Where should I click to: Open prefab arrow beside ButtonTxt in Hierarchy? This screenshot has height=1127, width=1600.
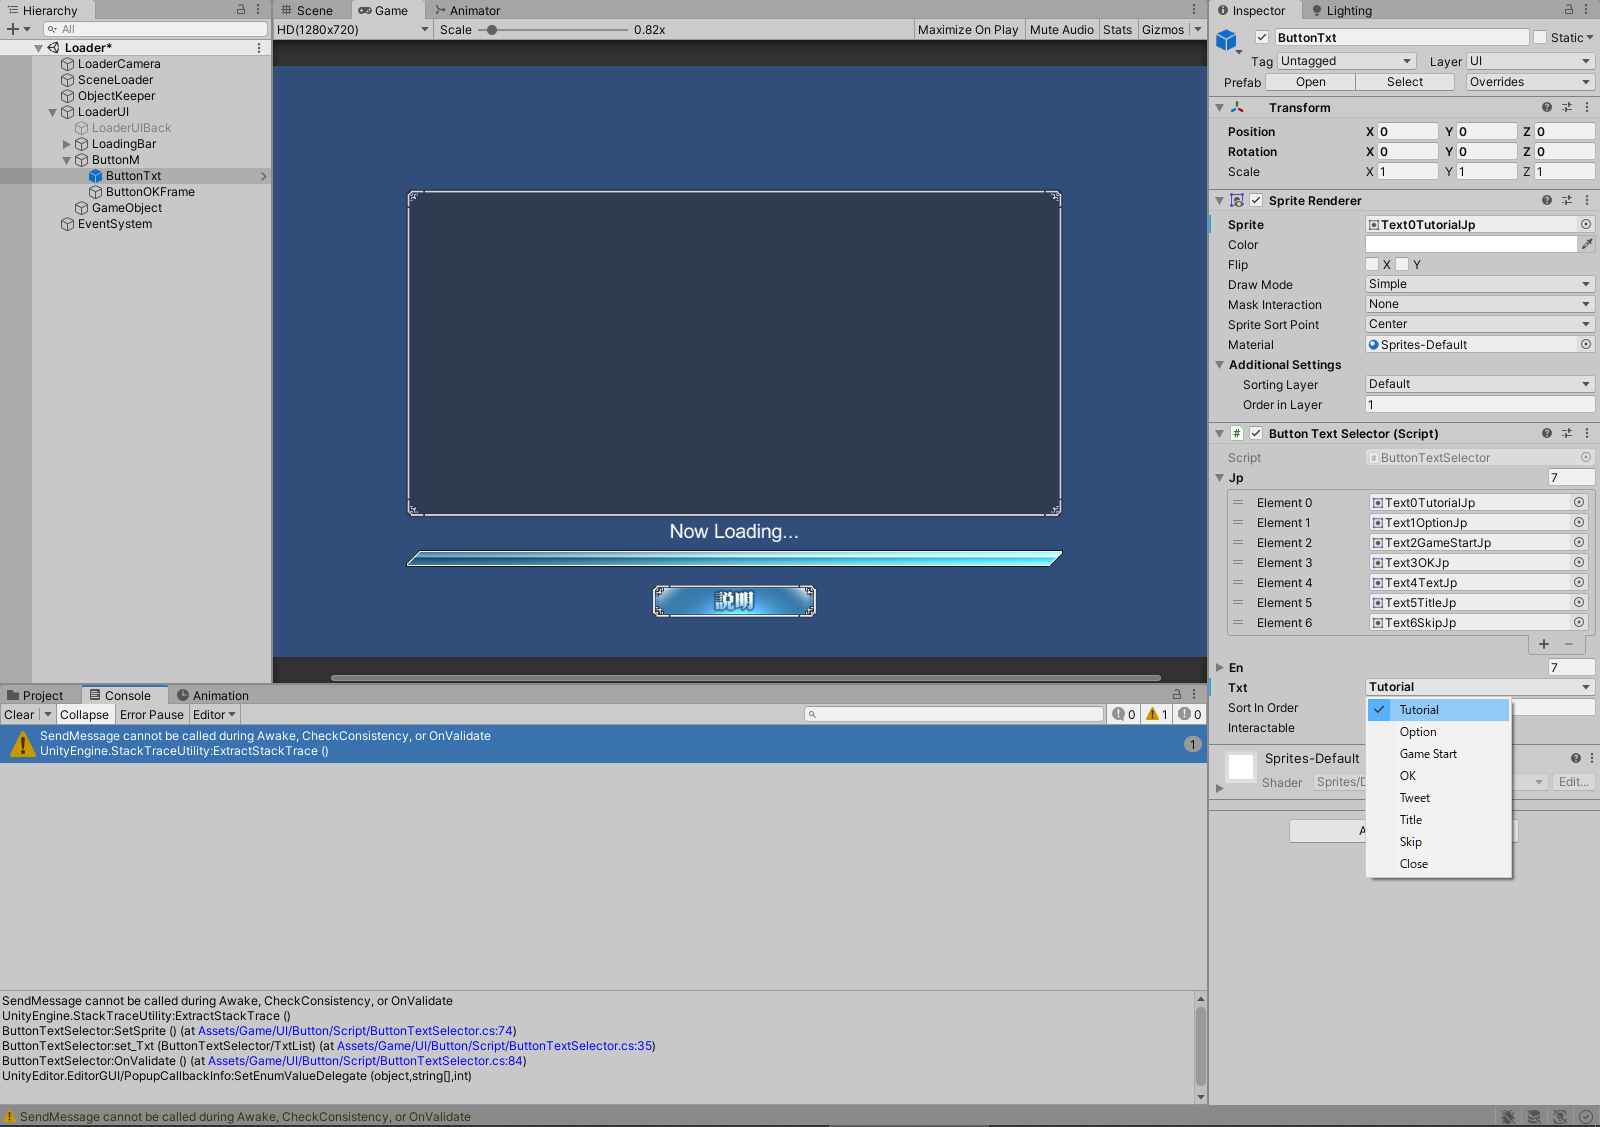click(264, 176)
